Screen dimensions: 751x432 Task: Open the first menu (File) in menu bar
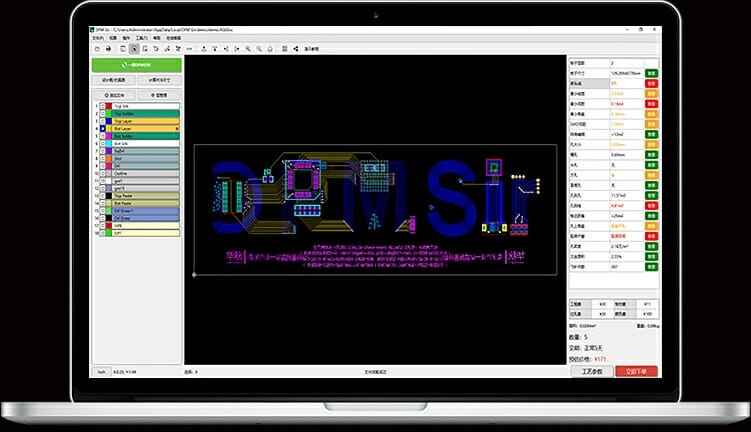(98, 38)
